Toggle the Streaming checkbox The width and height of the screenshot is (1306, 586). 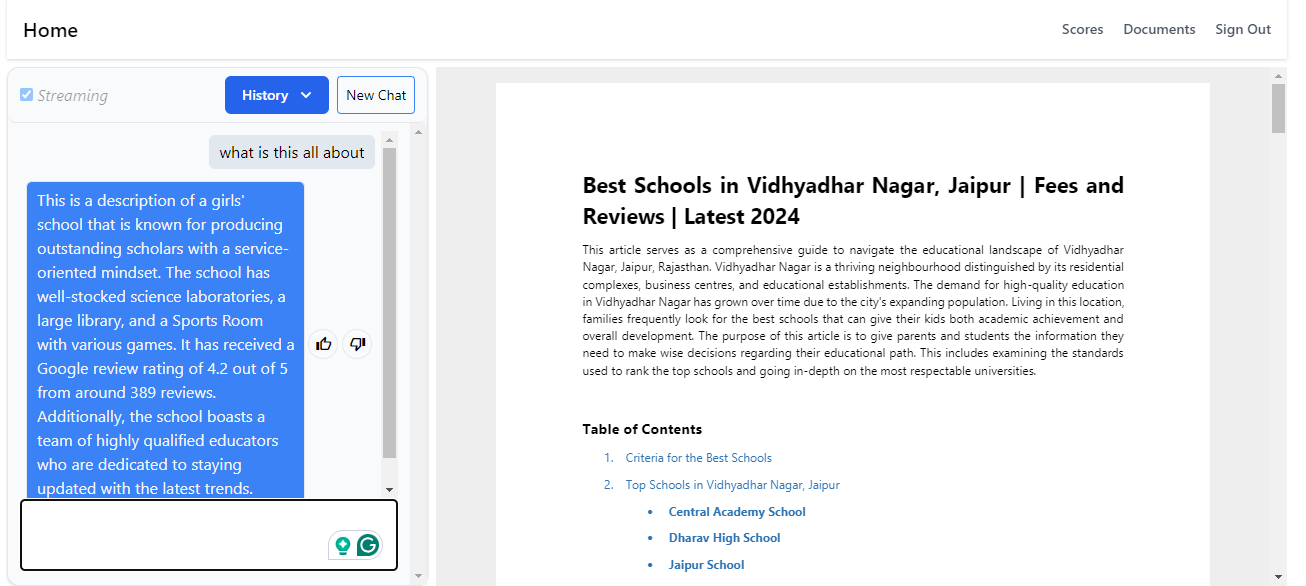click(27, 95)
